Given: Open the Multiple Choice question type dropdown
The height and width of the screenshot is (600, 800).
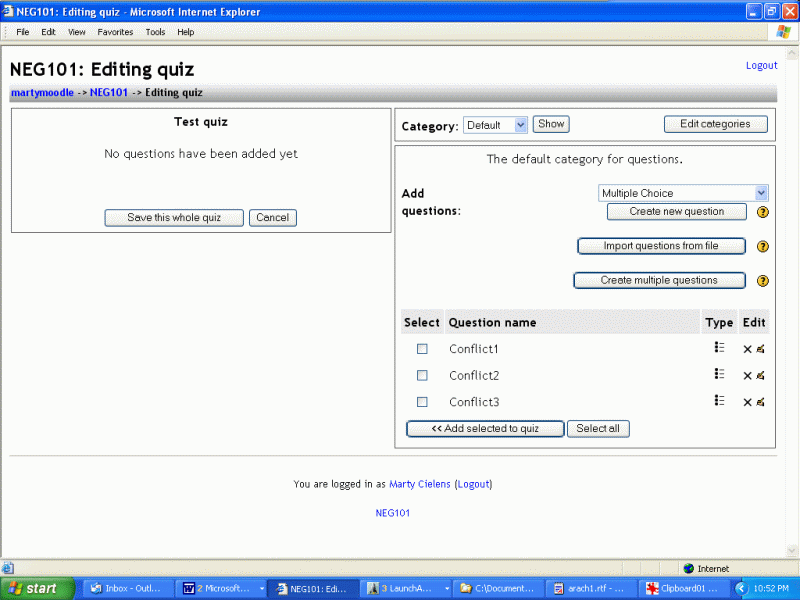Looking at the screenshot, I should [x=761, y=193].
